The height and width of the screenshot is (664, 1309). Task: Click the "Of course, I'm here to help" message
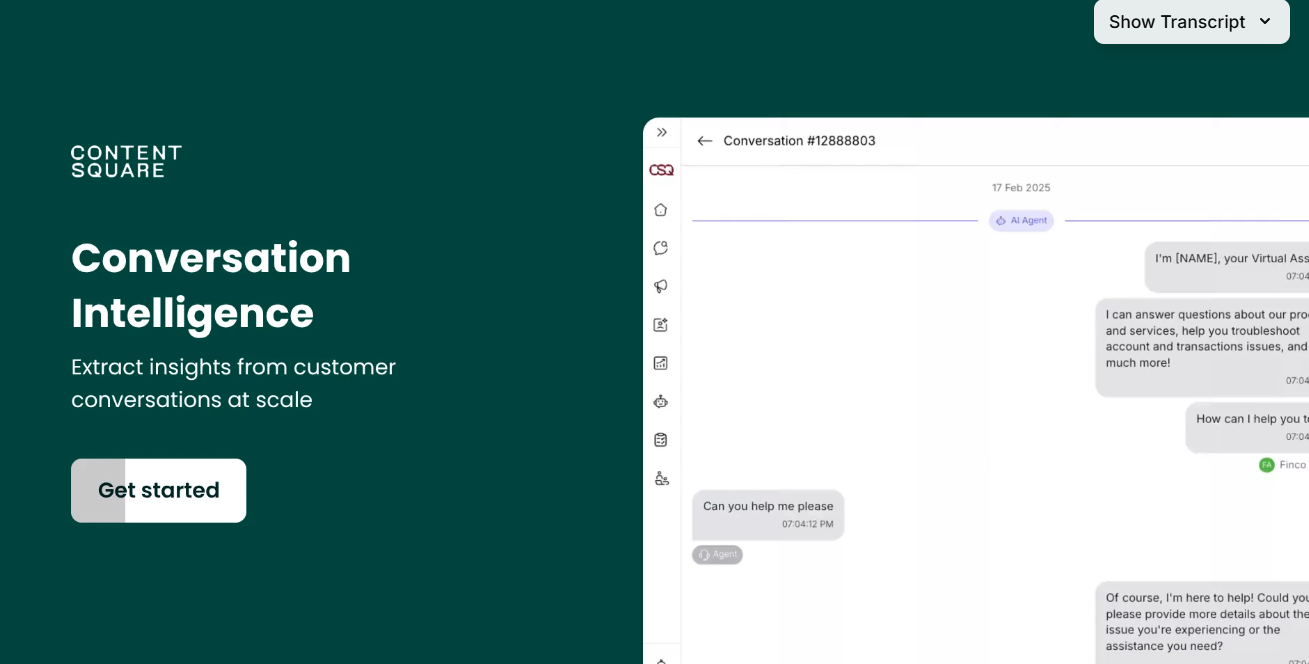click(1202, 622)
